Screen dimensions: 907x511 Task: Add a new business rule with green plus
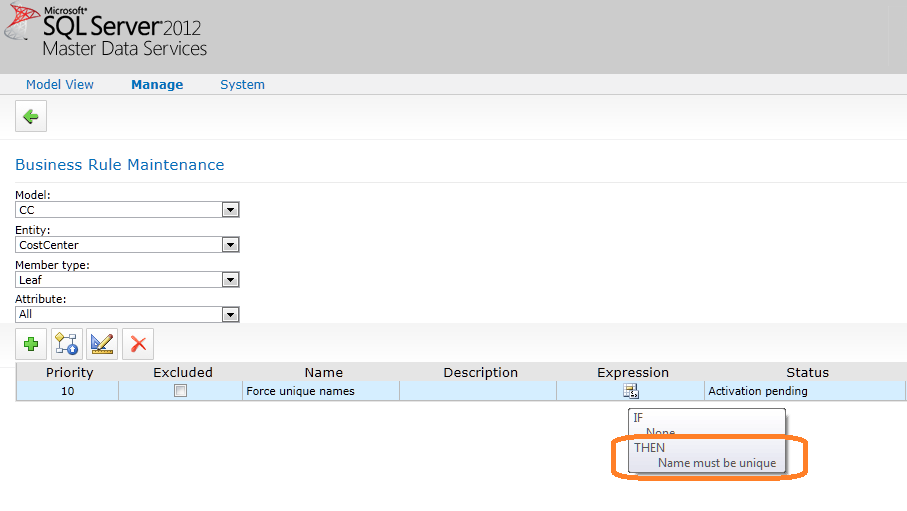coord(31,344)
